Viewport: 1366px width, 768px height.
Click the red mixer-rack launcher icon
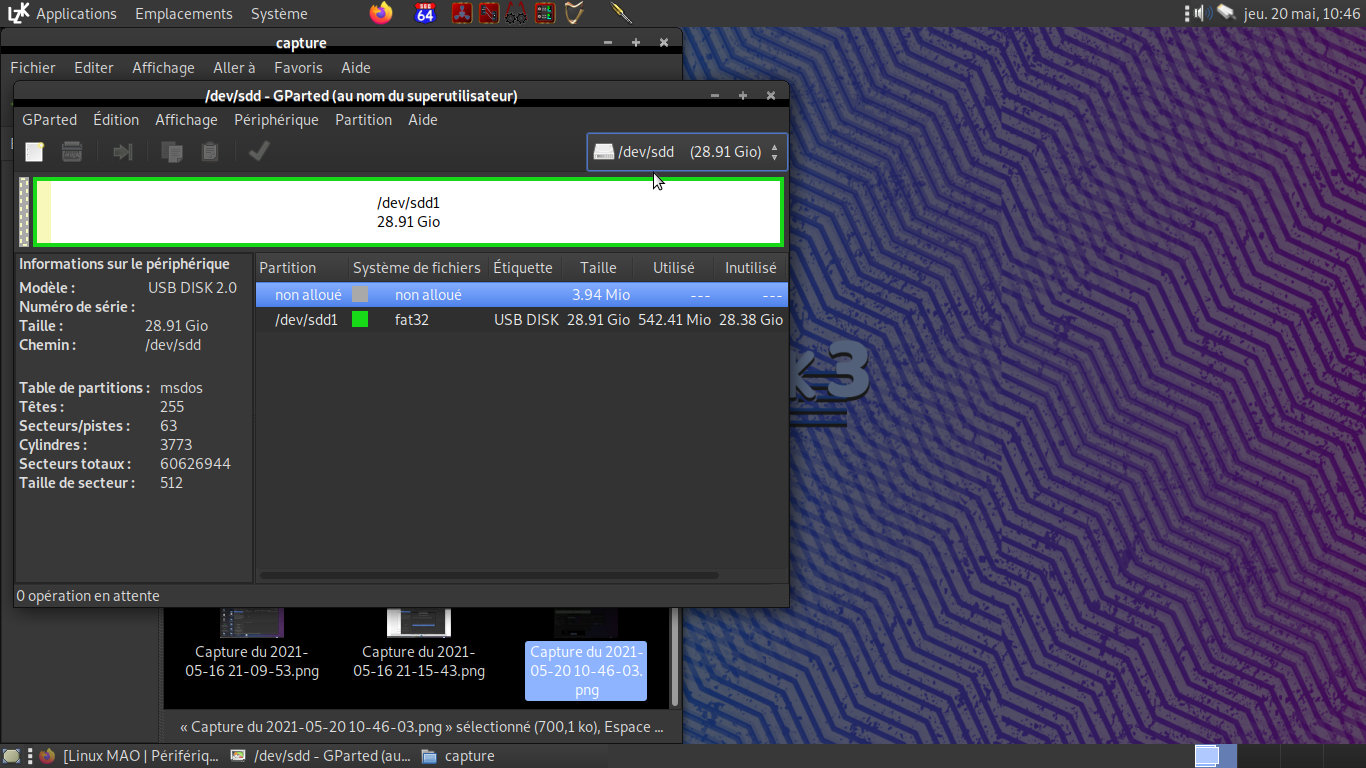[544, 13]
